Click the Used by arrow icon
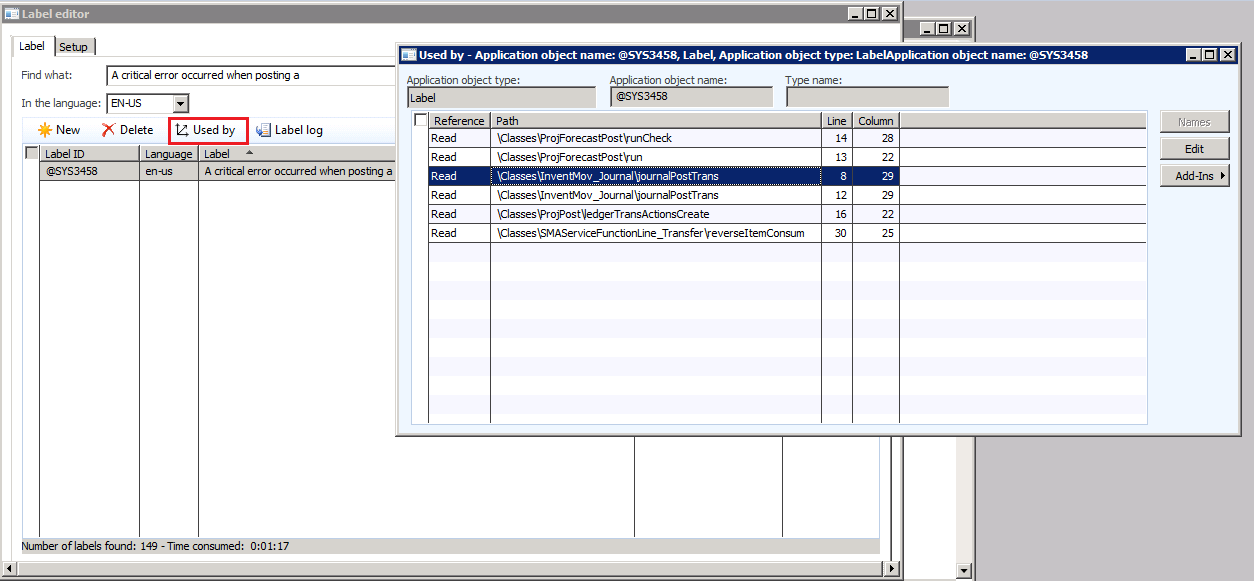This screenshot has width=1254, height=583. point(183,129)
